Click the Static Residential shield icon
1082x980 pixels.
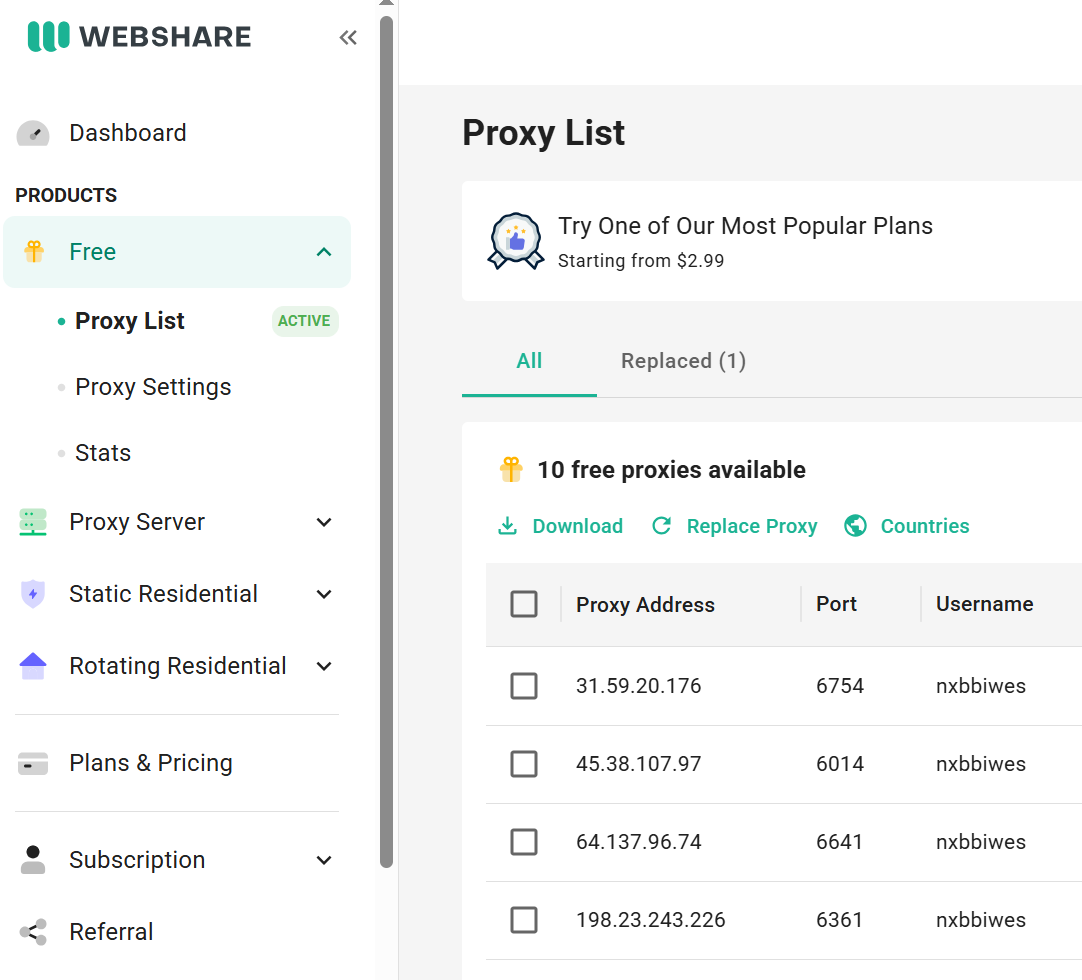pyautogui.click(x=33, y=594)
